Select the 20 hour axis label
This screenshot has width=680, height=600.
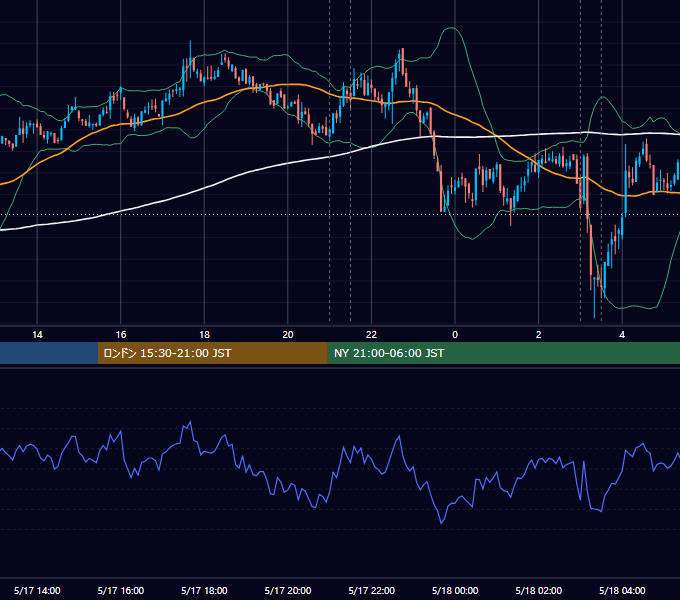coord(288,335)
